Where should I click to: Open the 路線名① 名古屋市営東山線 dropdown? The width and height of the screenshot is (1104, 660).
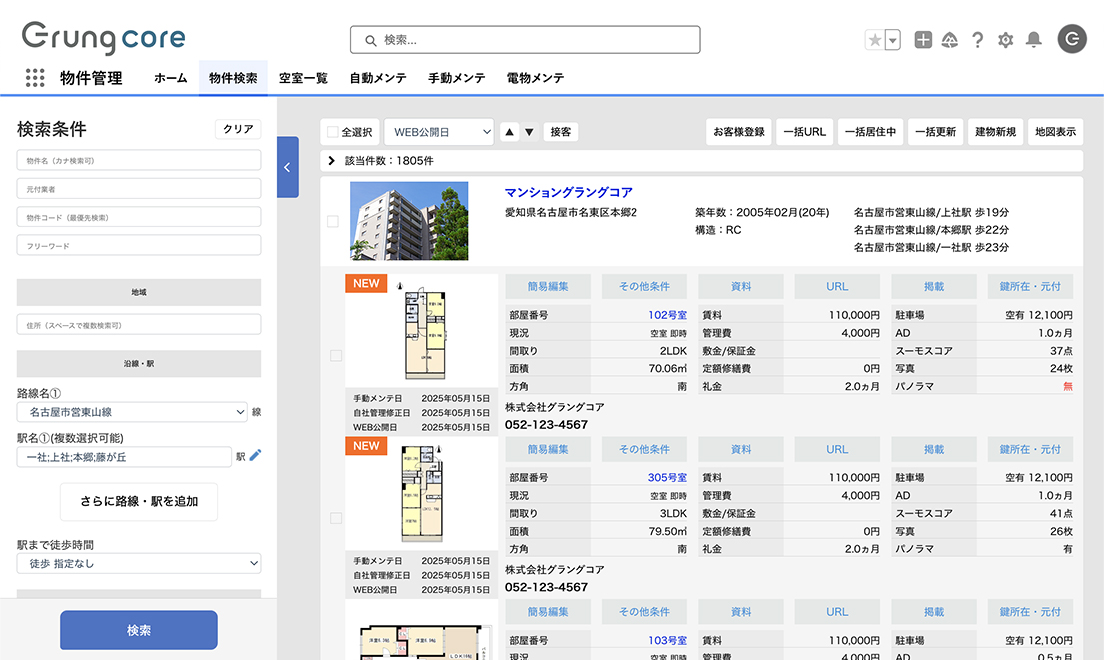coord(132,412)
